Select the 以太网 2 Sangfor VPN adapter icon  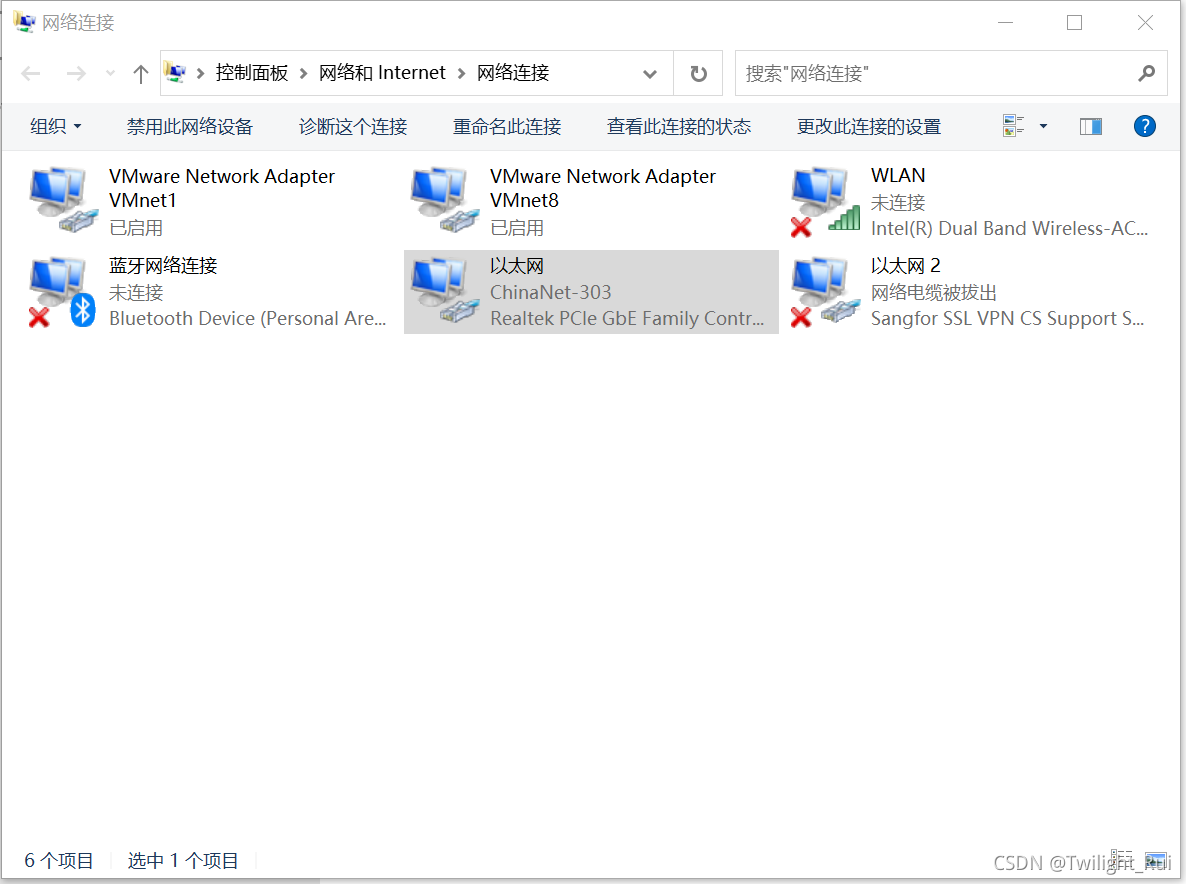[x=825, y=293]
